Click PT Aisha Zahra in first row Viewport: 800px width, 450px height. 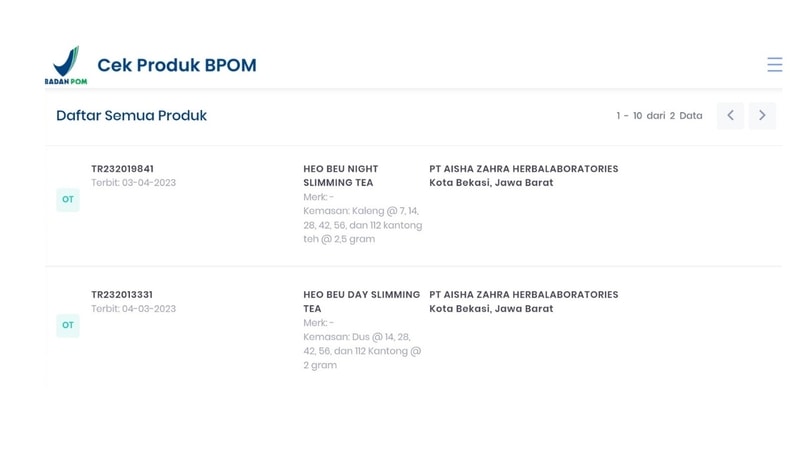[x=523, y=169]
